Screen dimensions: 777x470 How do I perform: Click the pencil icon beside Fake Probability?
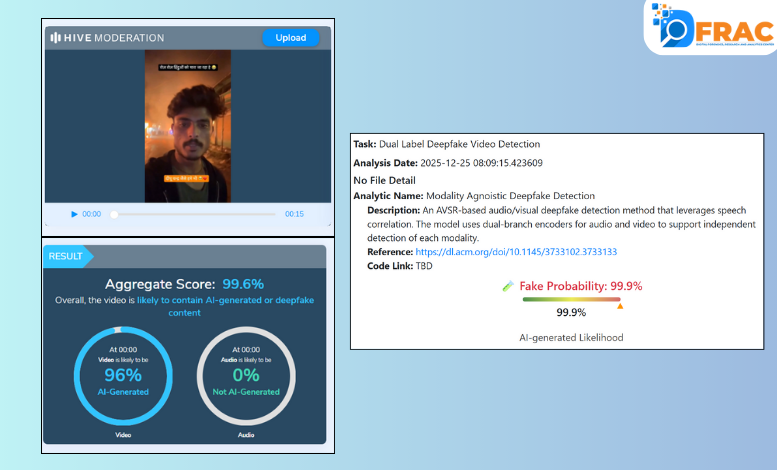click(x=508, y=286)
